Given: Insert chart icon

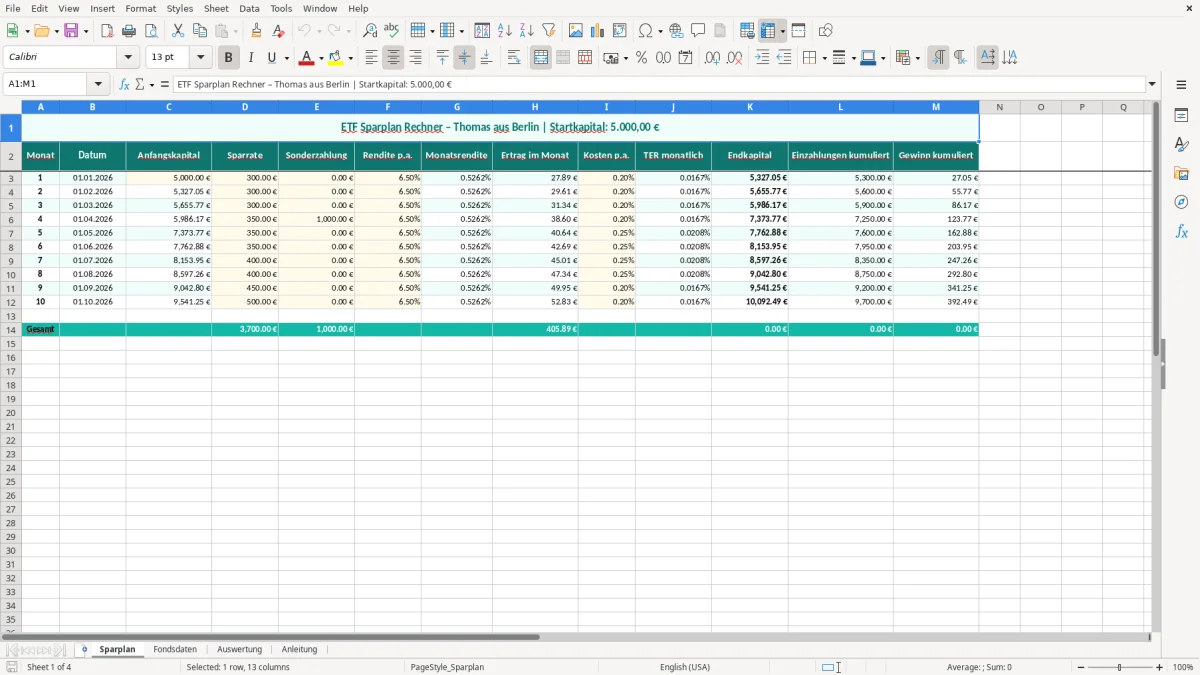Looking at the screenshot, I should click(x=598, y=31).
